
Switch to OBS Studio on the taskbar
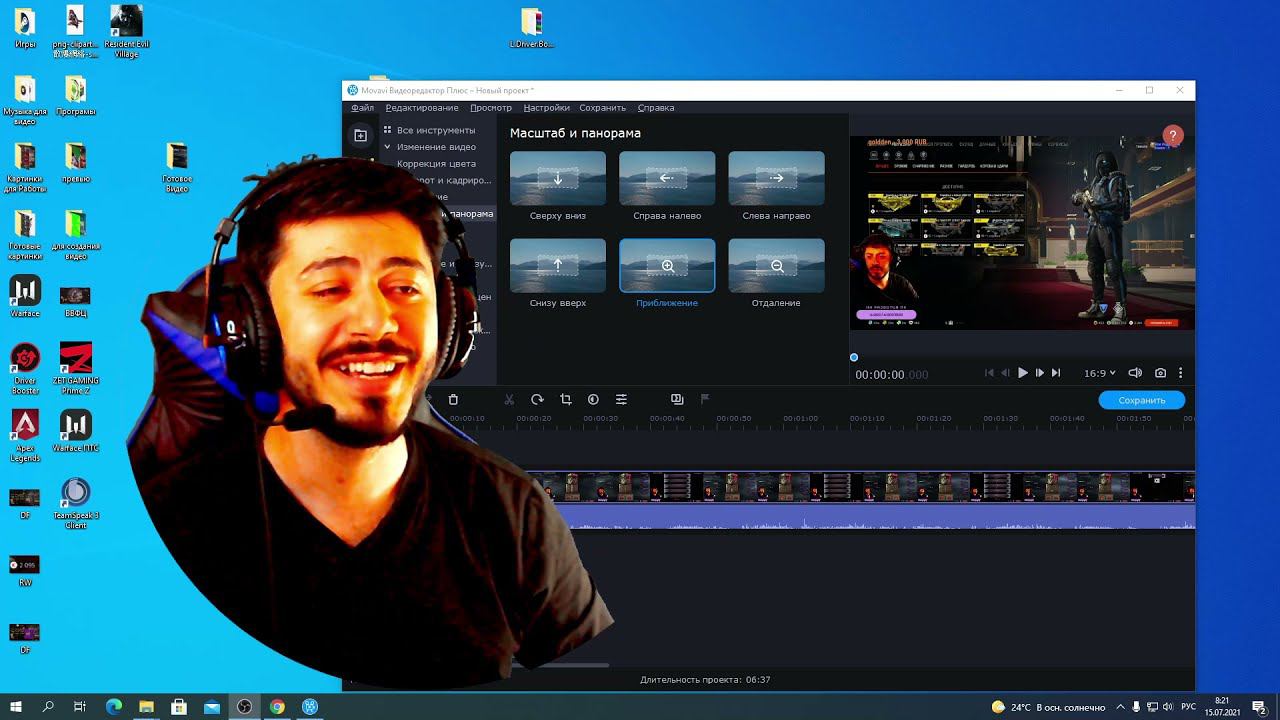(244, 707)
